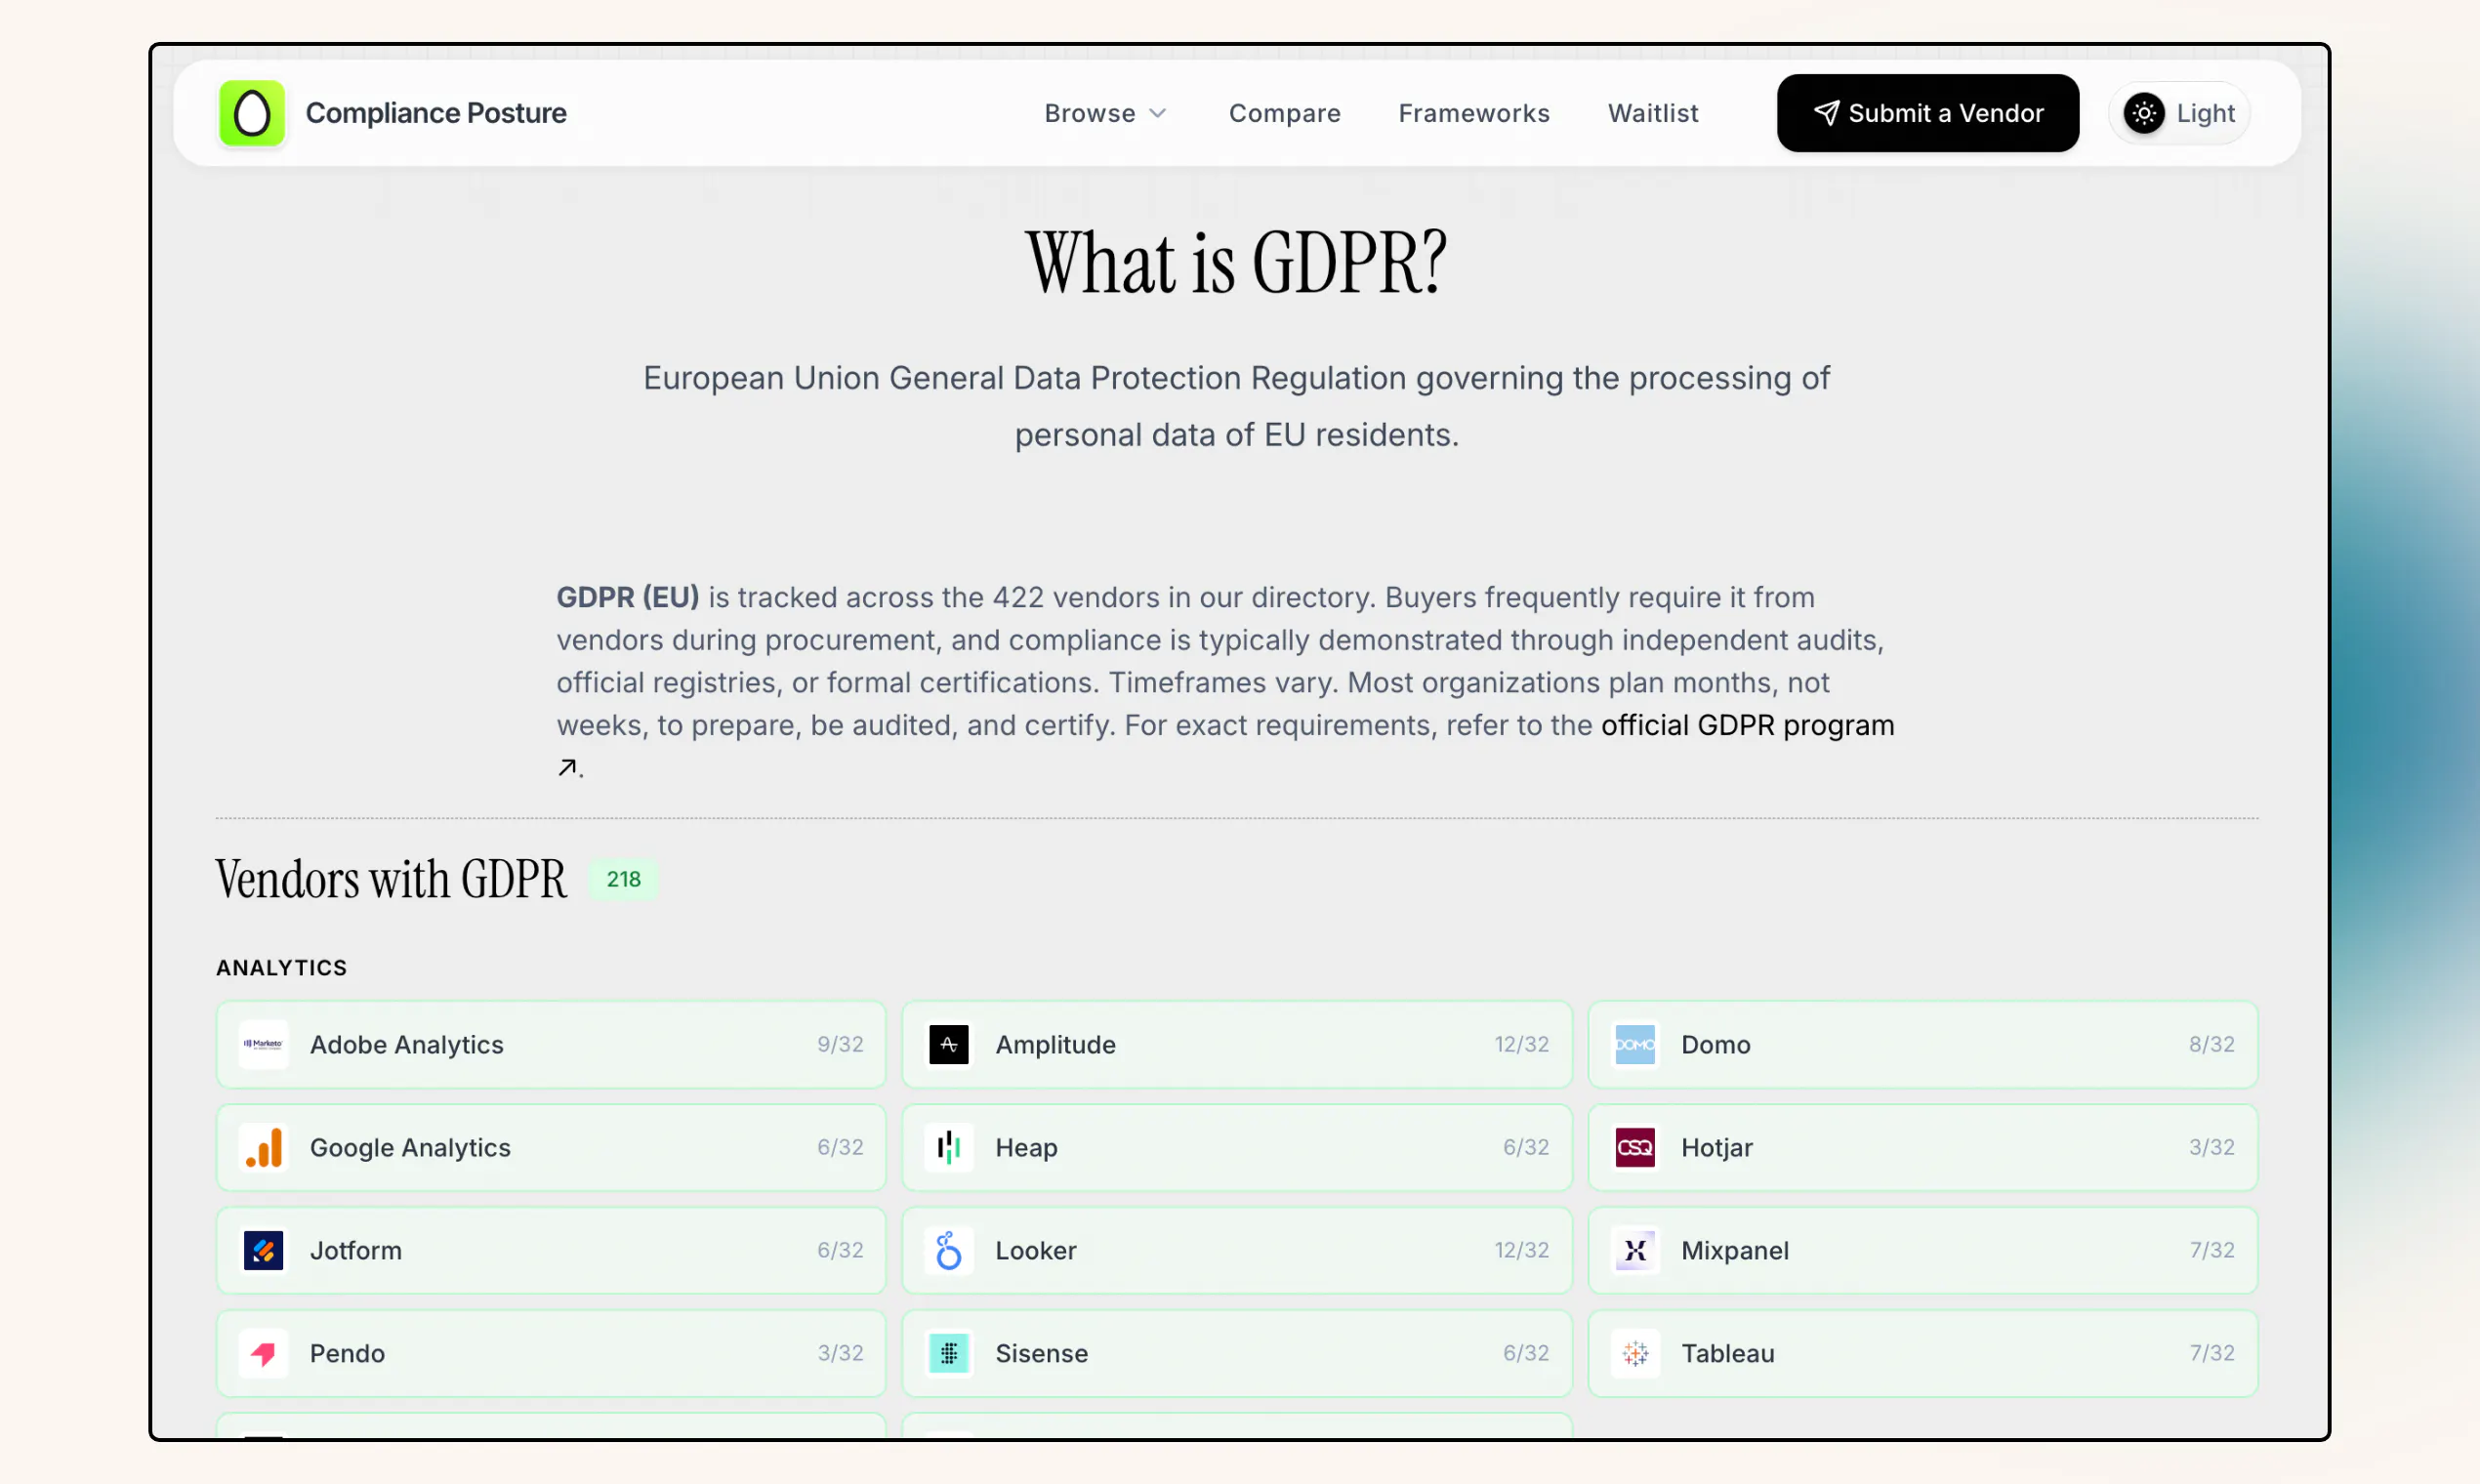Click the 218 vendor count badge
The width and height of the screenshot is (2480, 1484).
click(x=623, y=879)
